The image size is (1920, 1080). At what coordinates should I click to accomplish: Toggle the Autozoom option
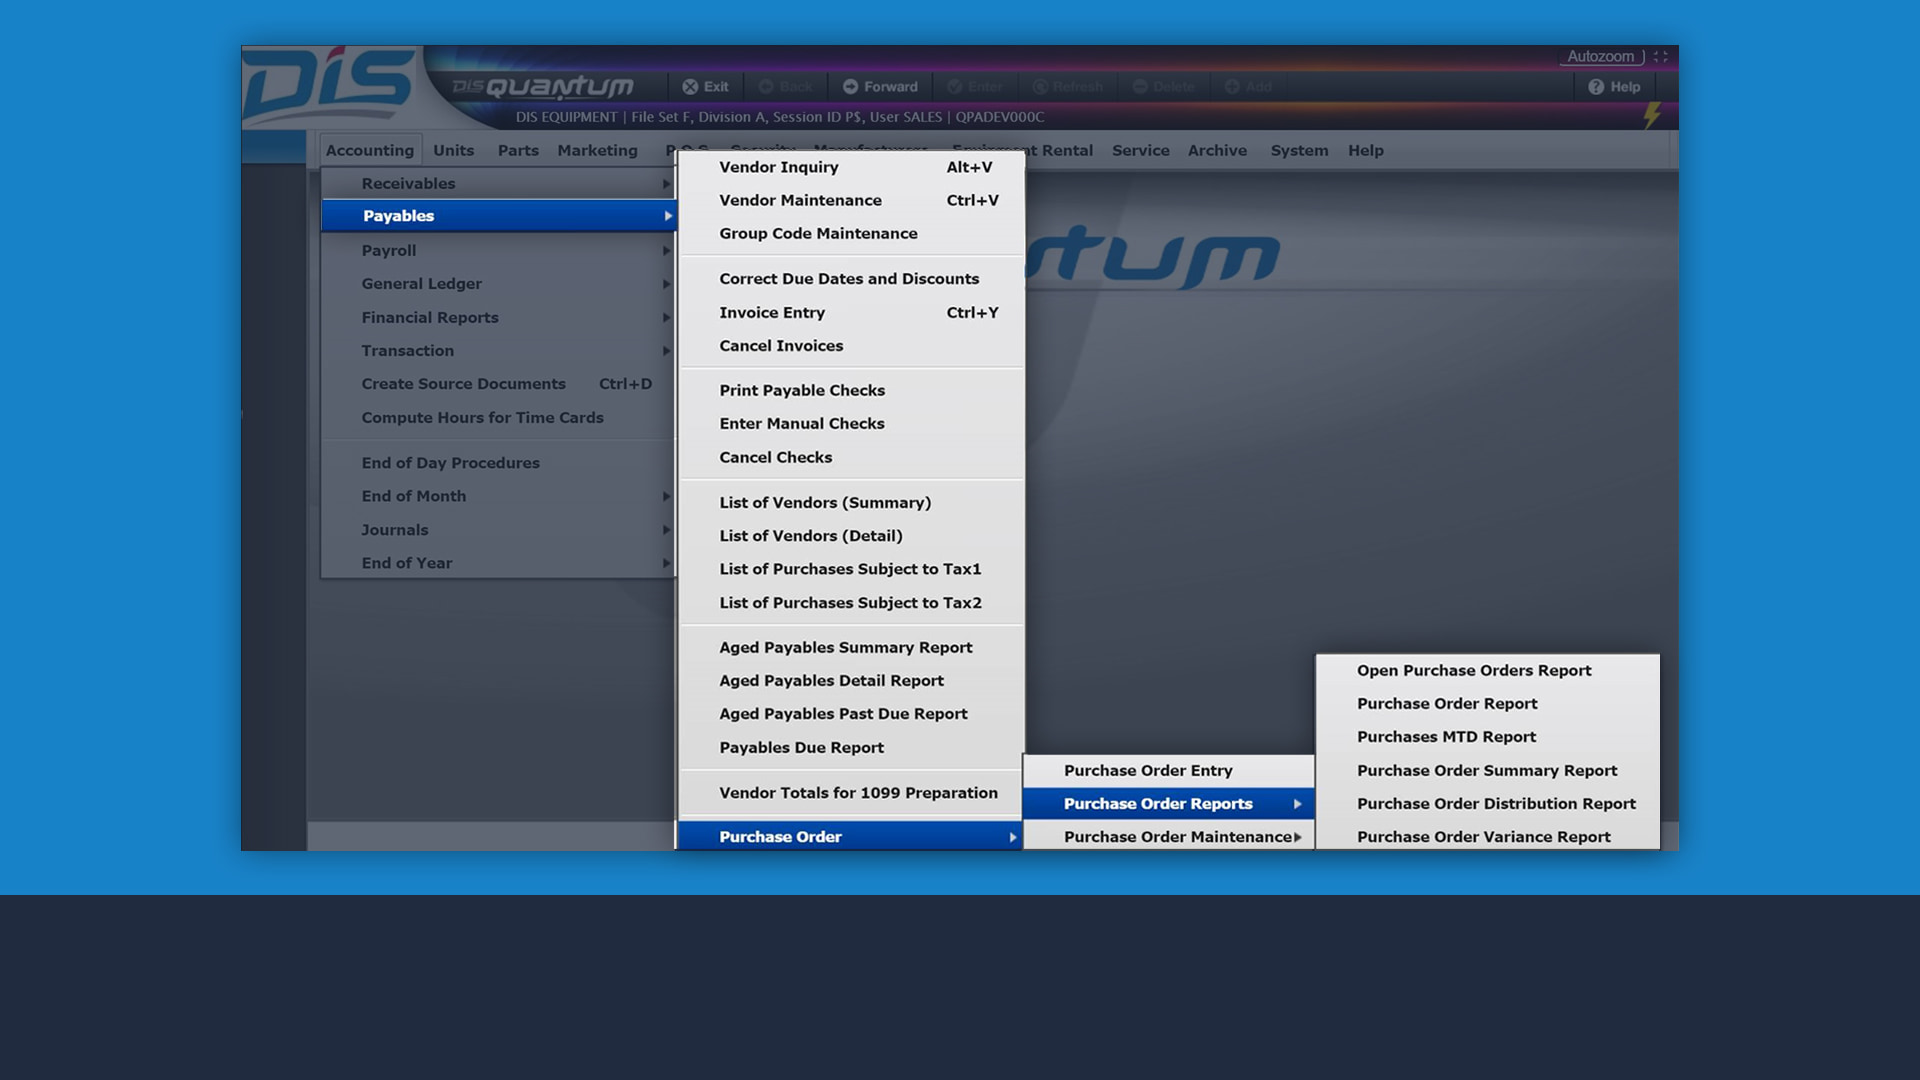pyautogui.click(x=1600, y=57)
